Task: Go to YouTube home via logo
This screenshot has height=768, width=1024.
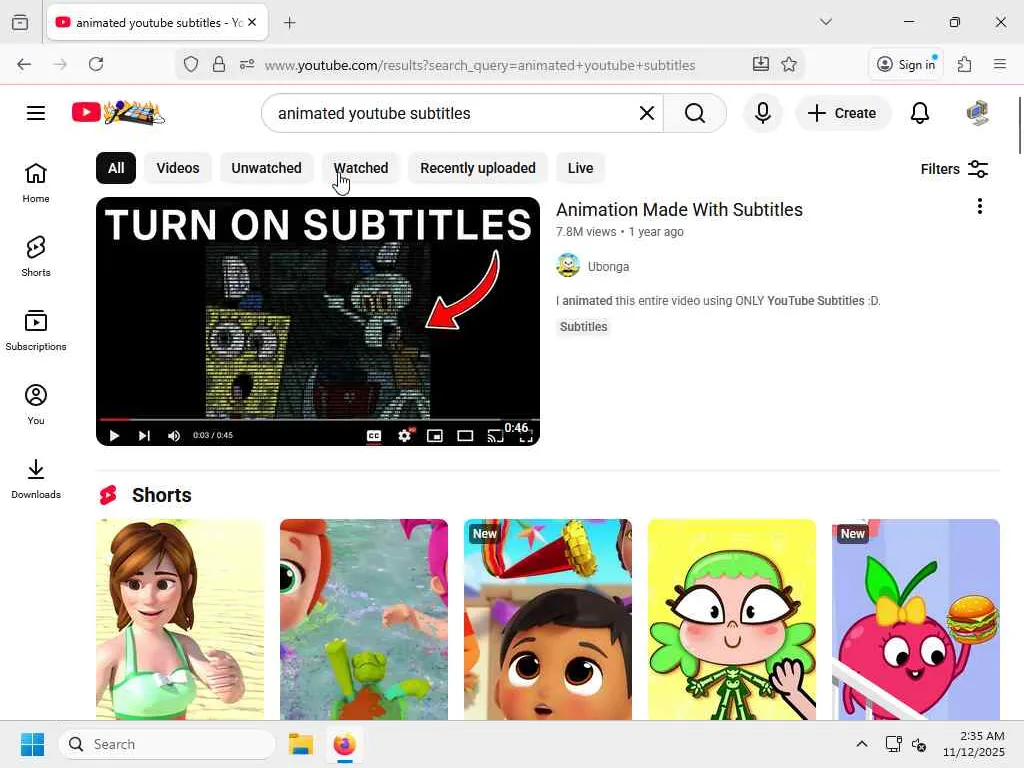Action: click(x=118, y=113)
